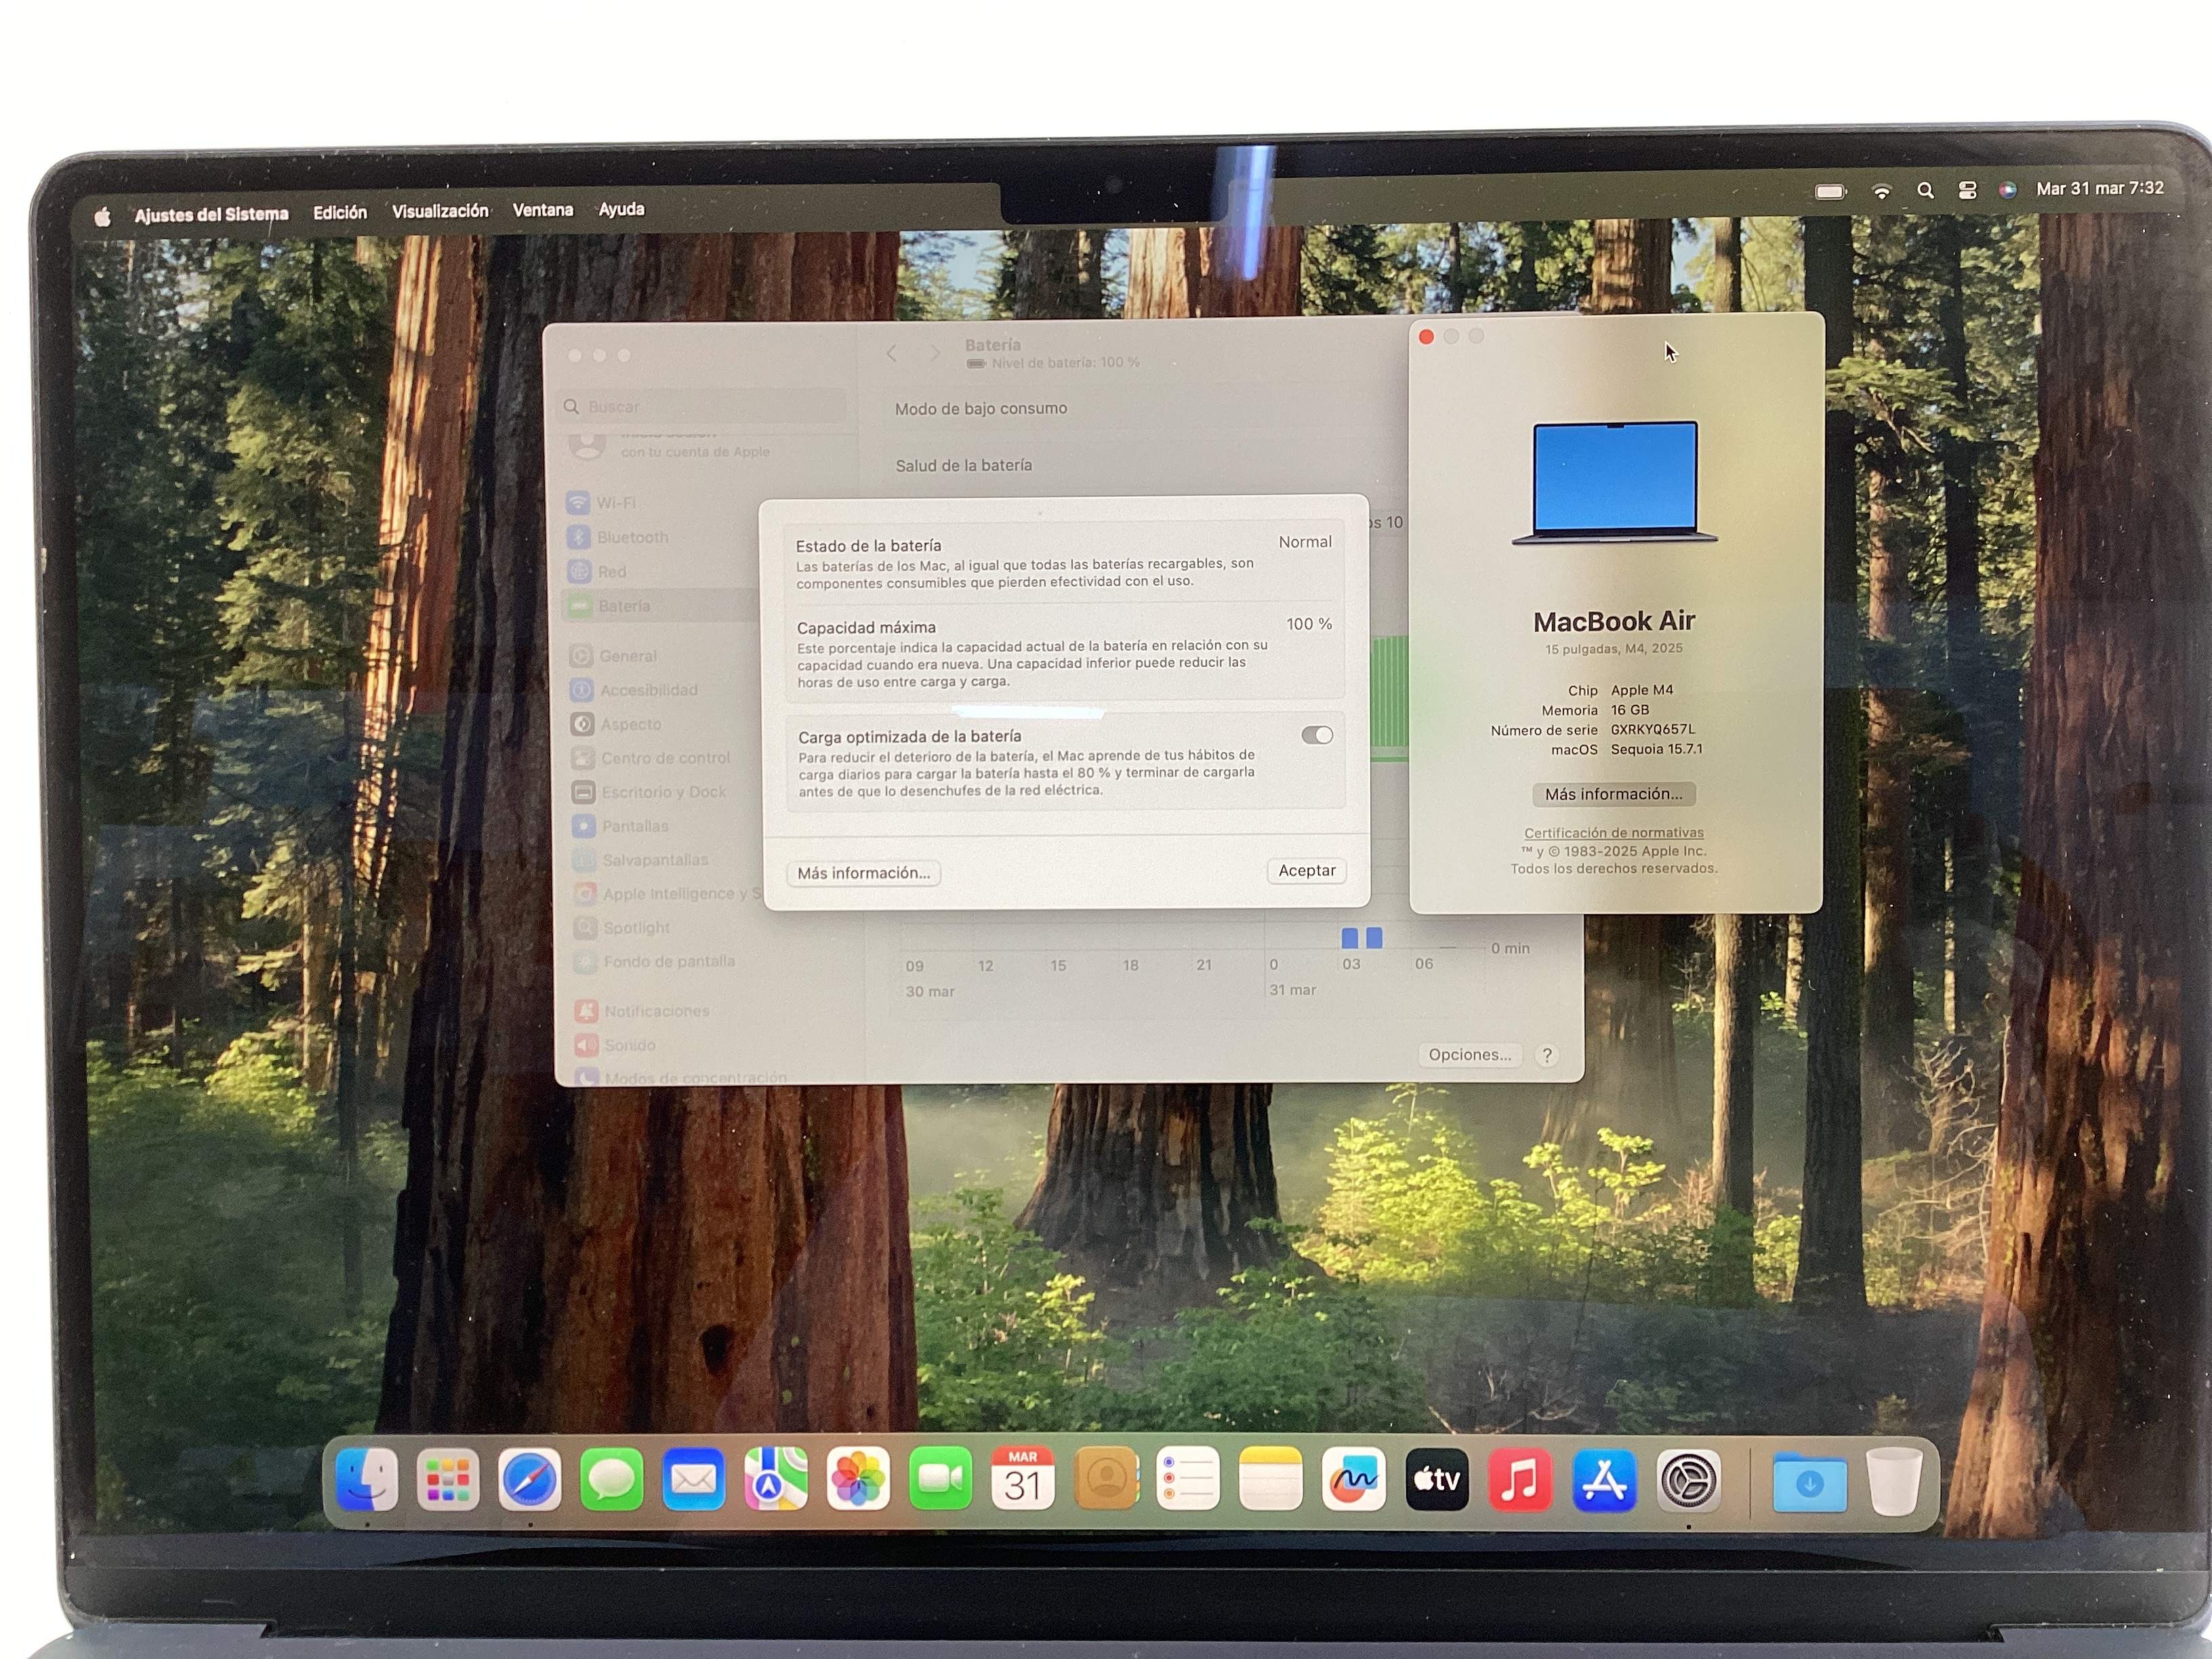
Task: Launch Safari from the Dock
Action: pyautogui.click(x=529, y=1480)
